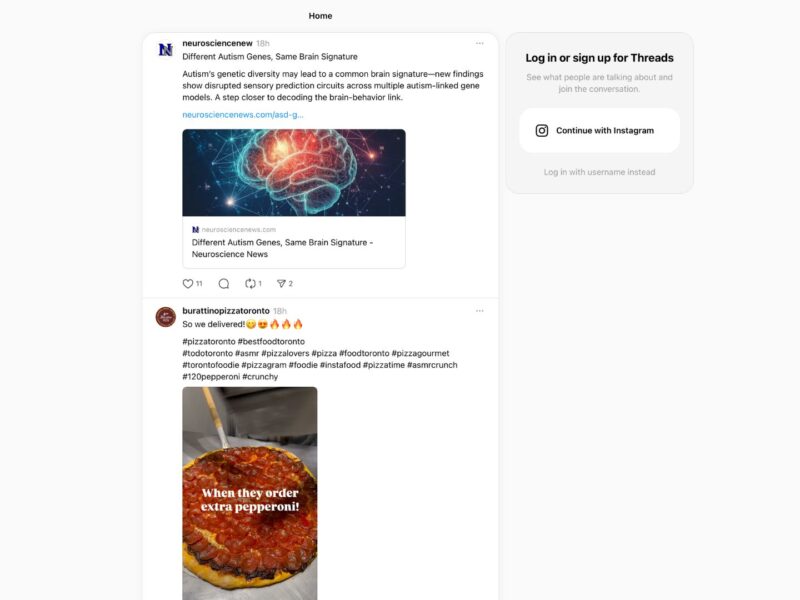This screenshot has width=800, height=600.
Task: Click the burattinopizzatoronto username
Action: 226,311
